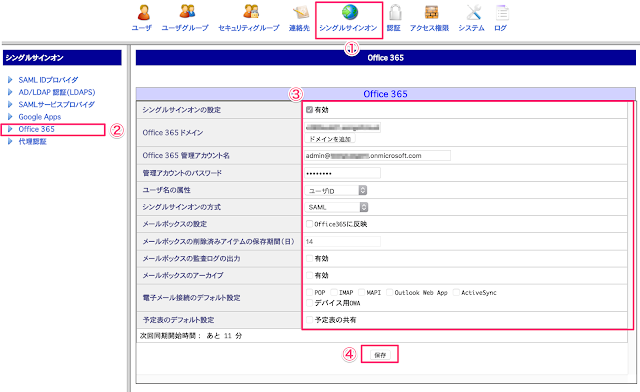Check the MAPI checkbox
The image size is (640, 392).
(362, 292)
